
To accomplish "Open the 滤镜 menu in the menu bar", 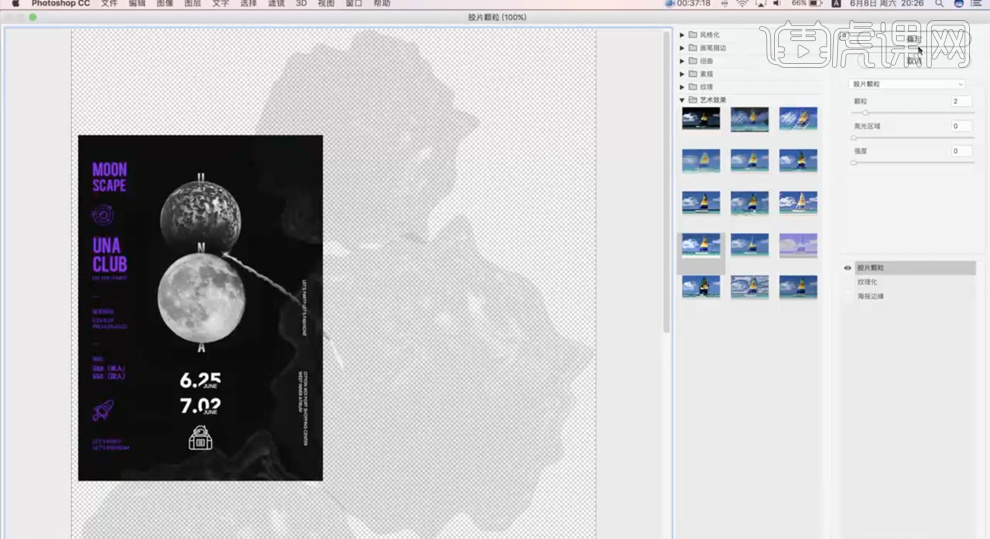I will [276, 4].
